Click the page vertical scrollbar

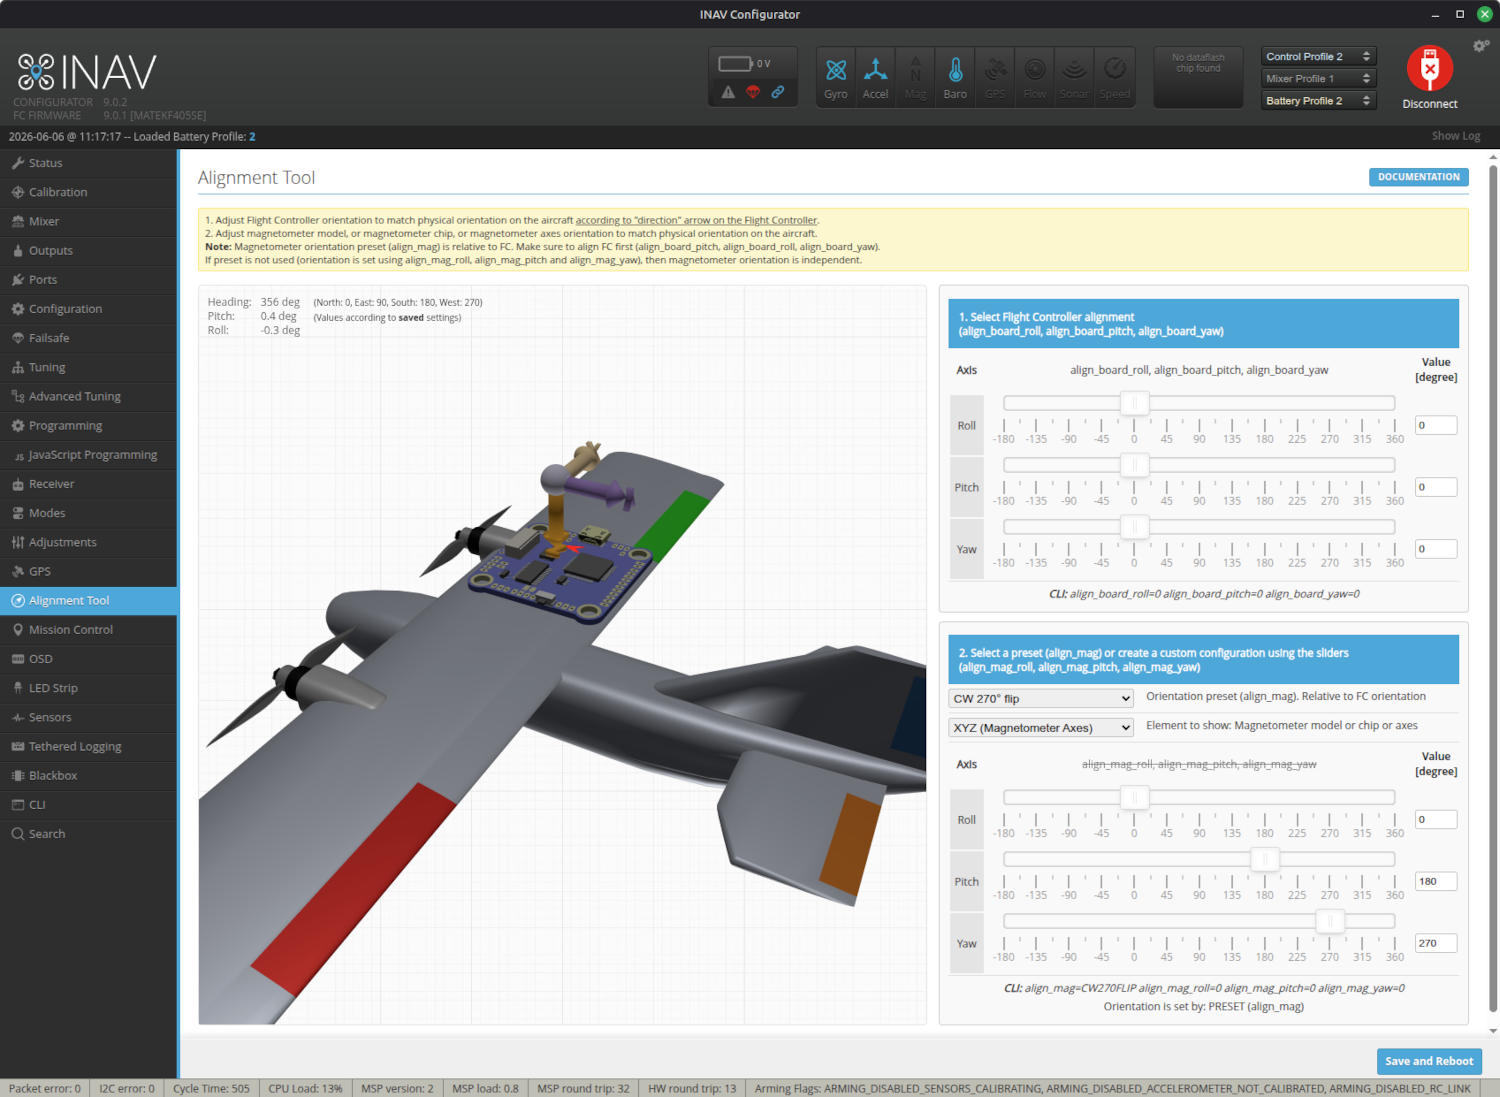[x=1493, y=590]
